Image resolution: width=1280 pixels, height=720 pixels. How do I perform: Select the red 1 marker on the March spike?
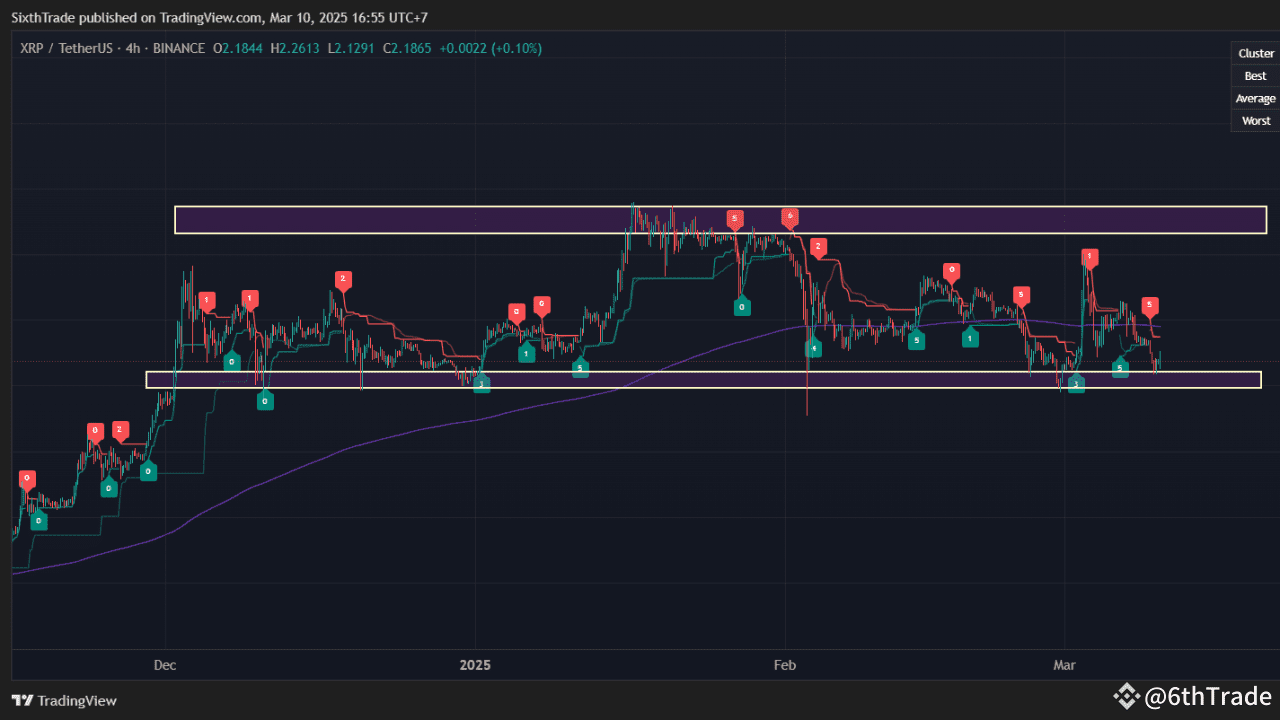pos(1089,258)
